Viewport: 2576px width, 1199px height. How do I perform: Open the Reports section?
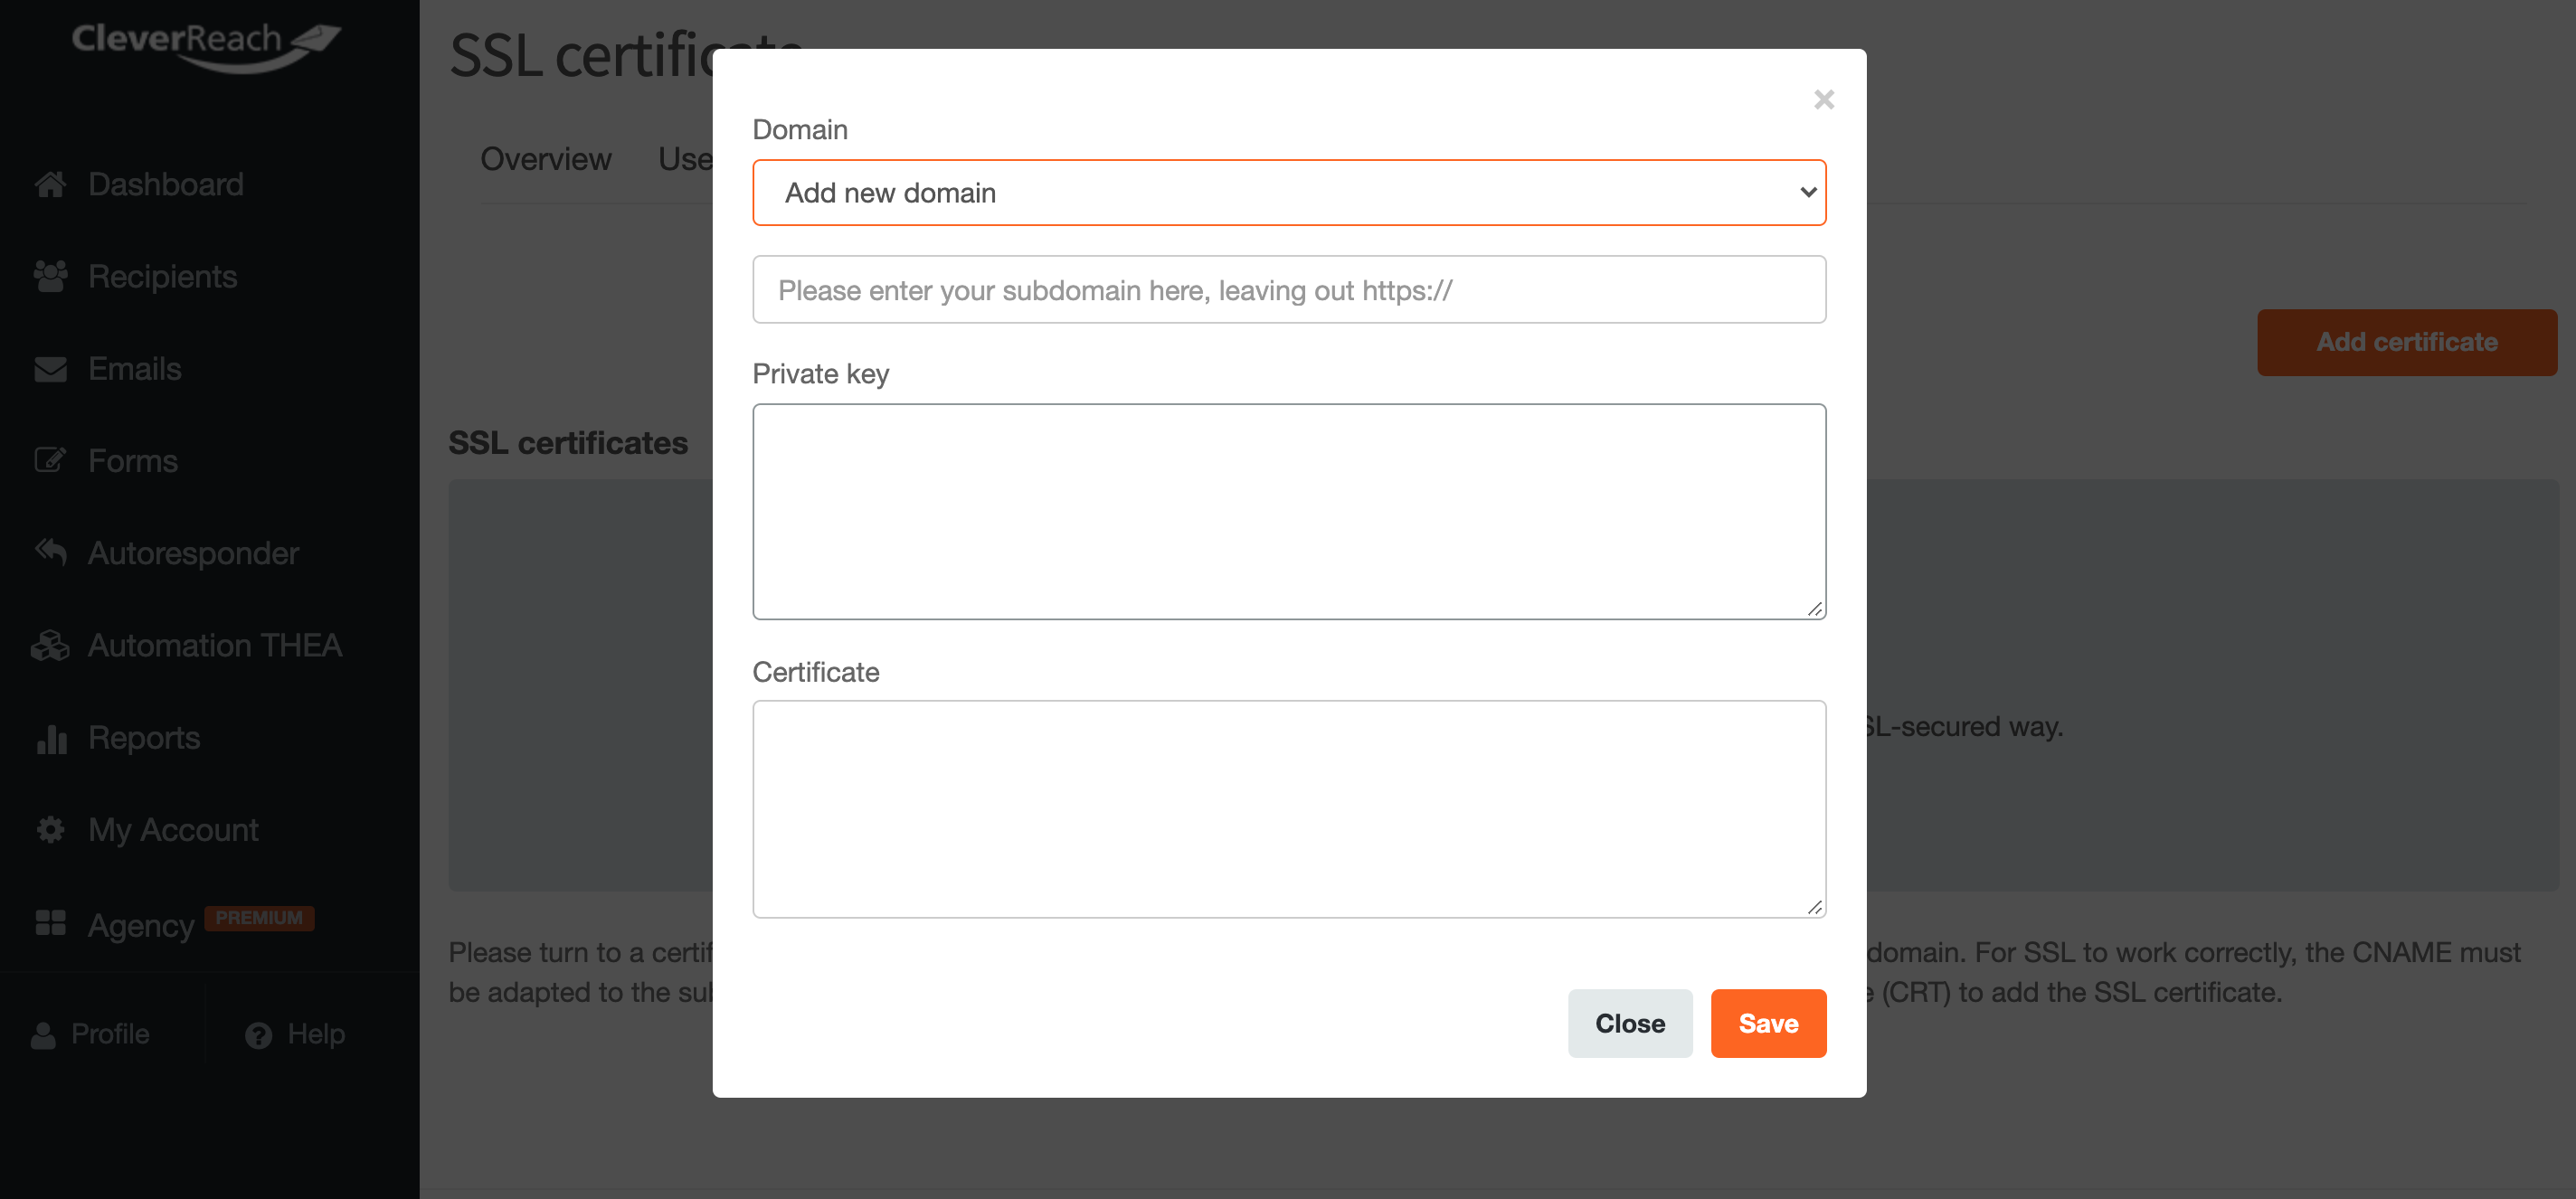[x=144, y=738]
